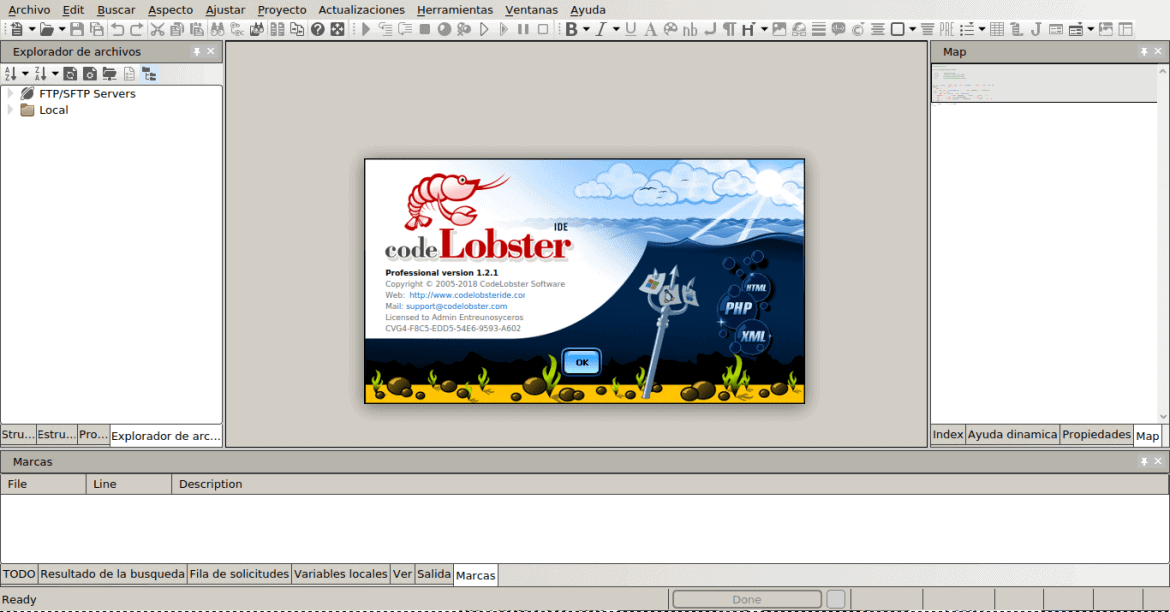Open the Ayuda menu
The image size is (1170, 612).
588,10
